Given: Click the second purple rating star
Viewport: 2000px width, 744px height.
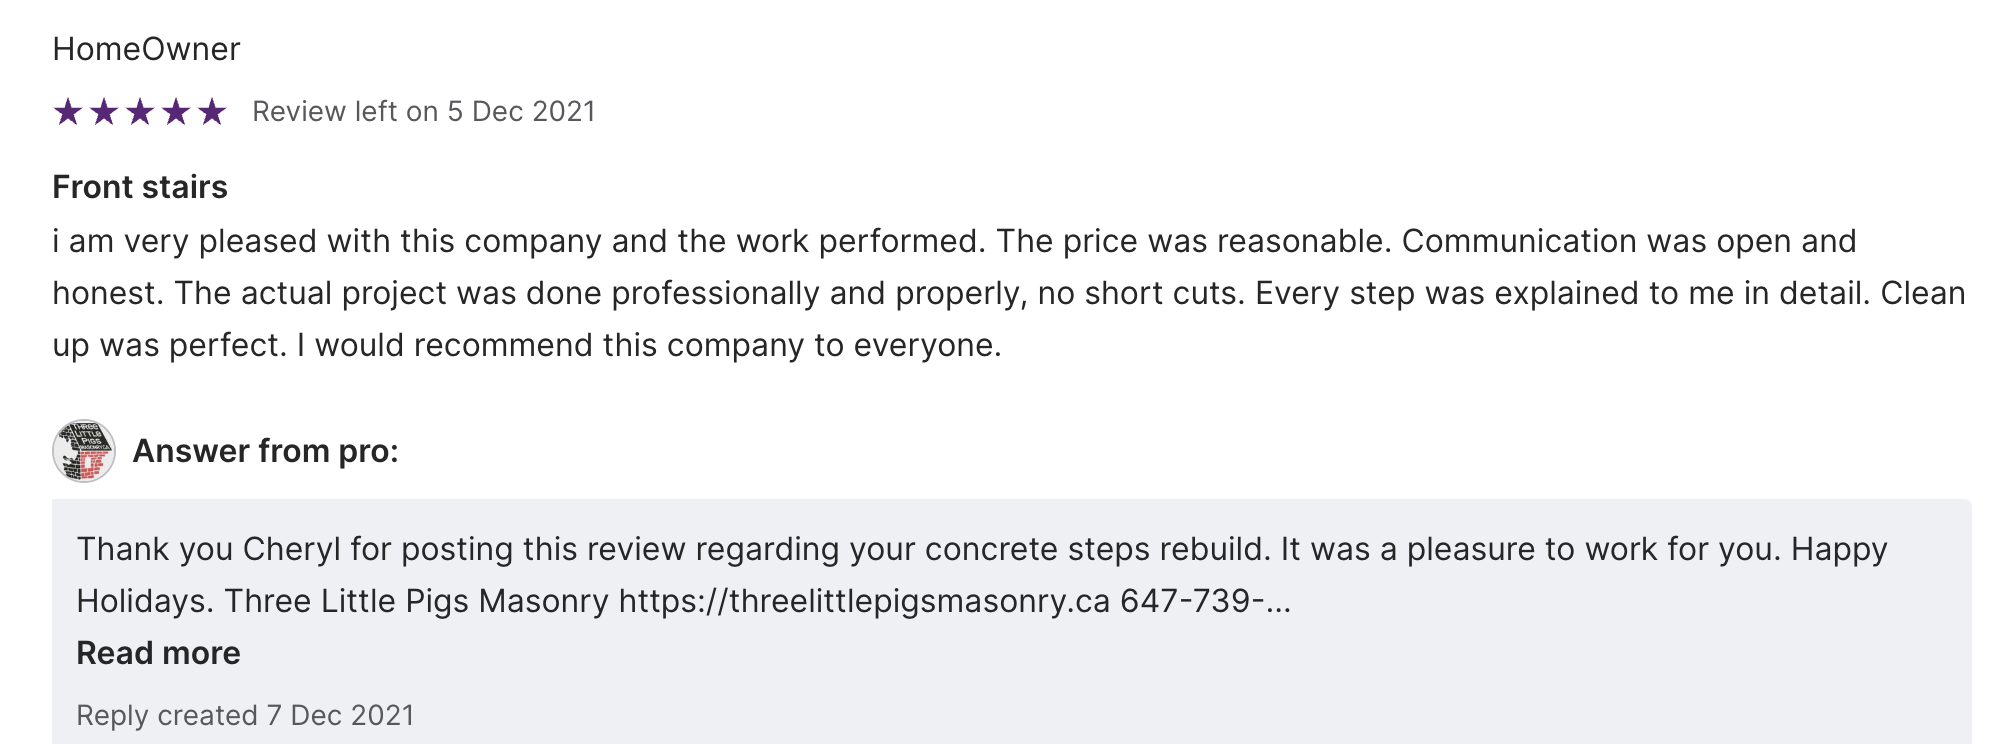Looking at the screenshot, I should 104,111.
